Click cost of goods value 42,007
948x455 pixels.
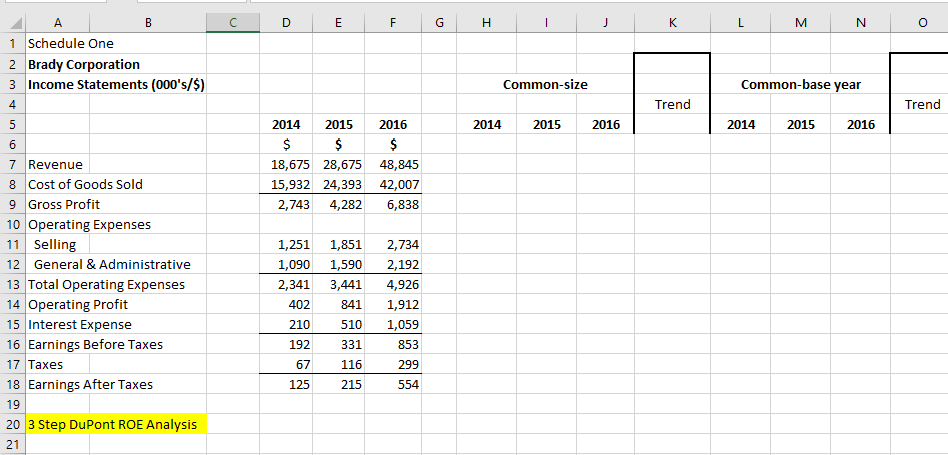pos(399,184)
